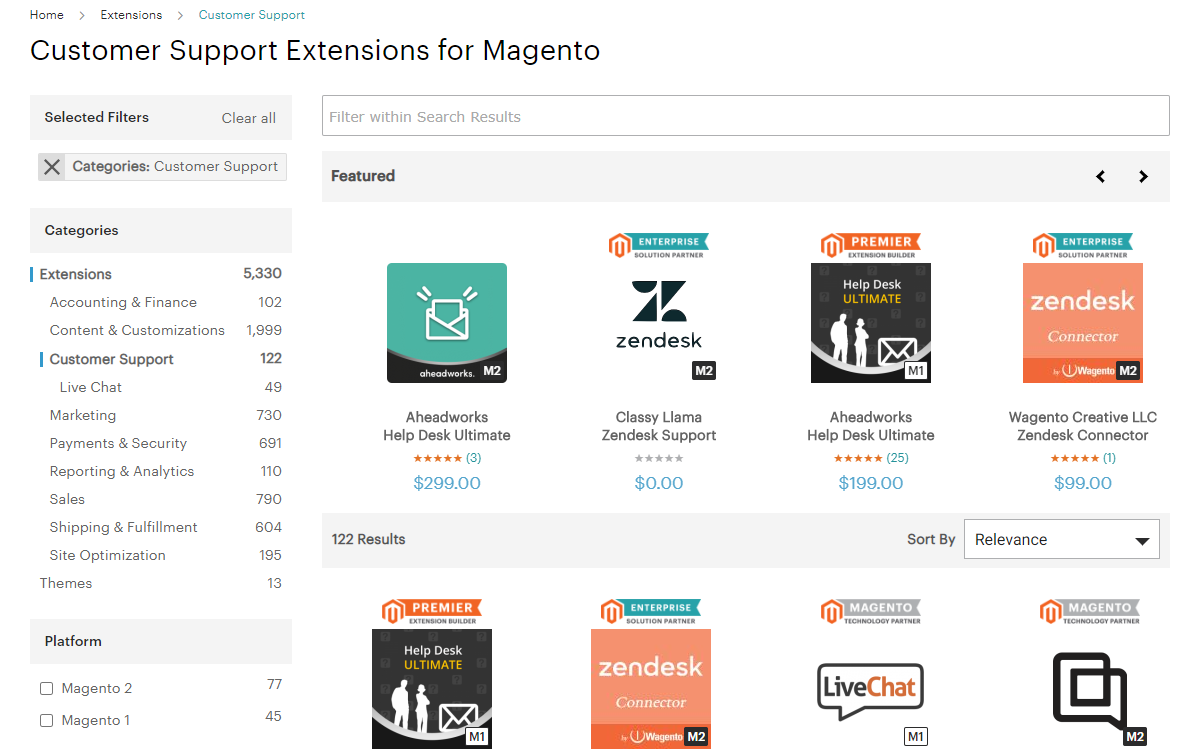Enable the Magento 2 platform checkbox

pyautogui.click(x=47, y=688)
